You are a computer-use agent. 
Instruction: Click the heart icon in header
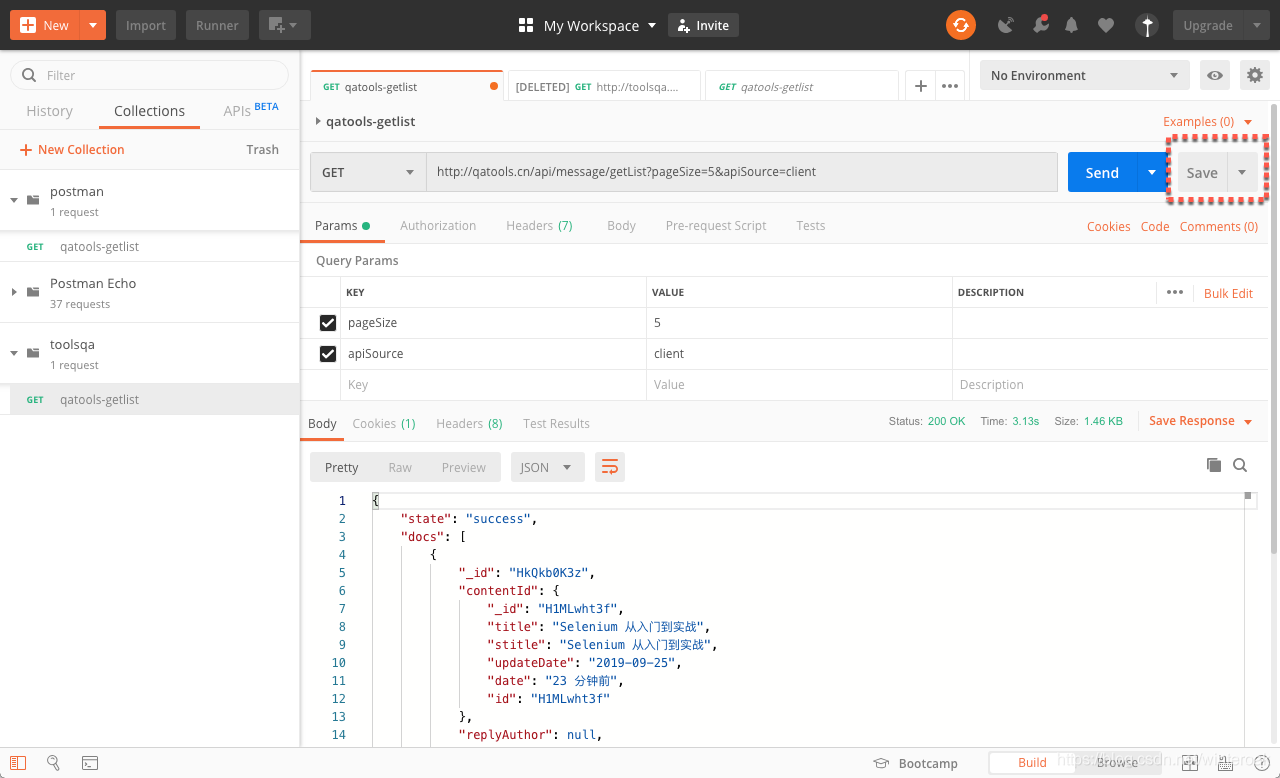[x=1105, y=25]
